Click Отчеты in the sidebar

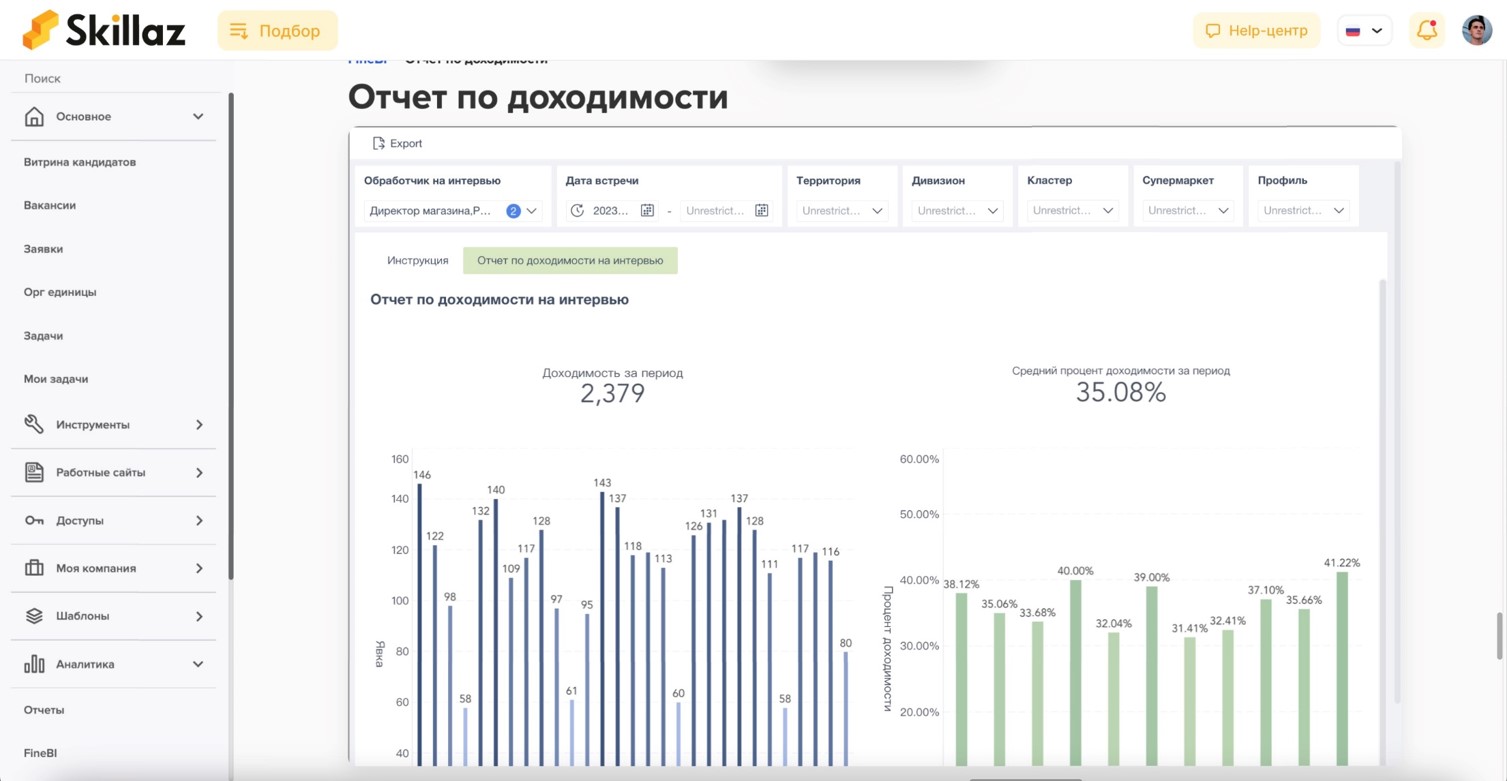(x=45, y=709)
